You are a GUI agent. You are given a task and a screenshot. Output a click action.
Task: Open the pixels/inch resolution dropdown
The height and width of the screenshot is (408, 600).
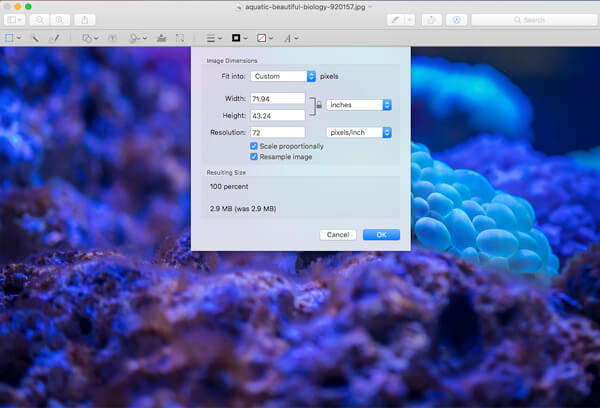coord(359,132)
